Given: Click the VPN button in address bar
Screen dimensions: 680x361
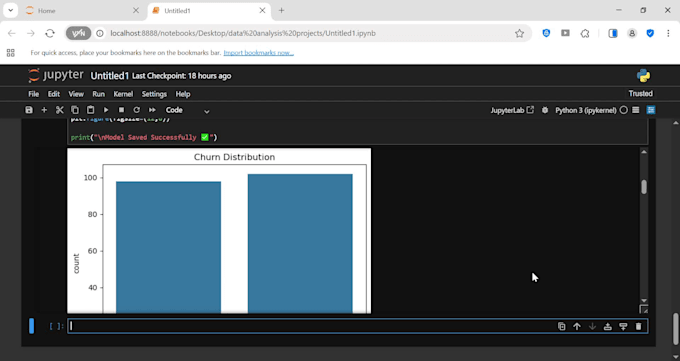Looking at the screenshot, I should (78, 33).
